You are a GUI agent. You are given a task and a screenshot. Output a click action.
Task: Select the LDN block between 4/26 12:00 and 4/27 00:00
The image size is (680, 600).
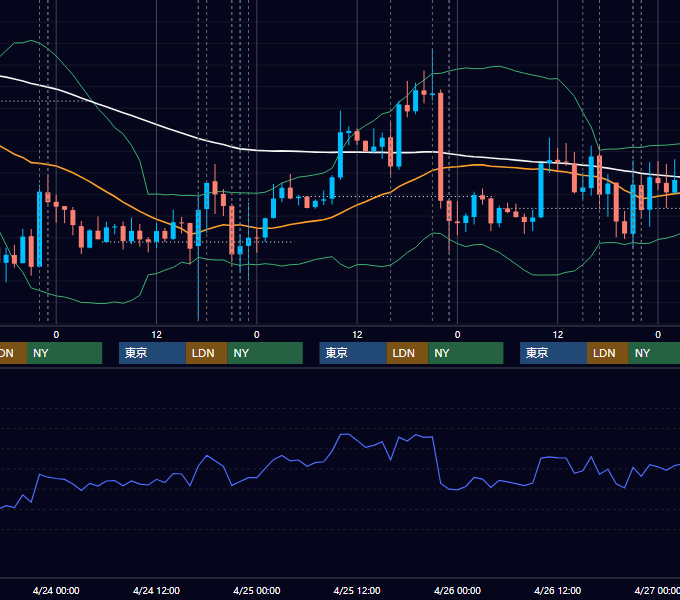pos(608,353)
